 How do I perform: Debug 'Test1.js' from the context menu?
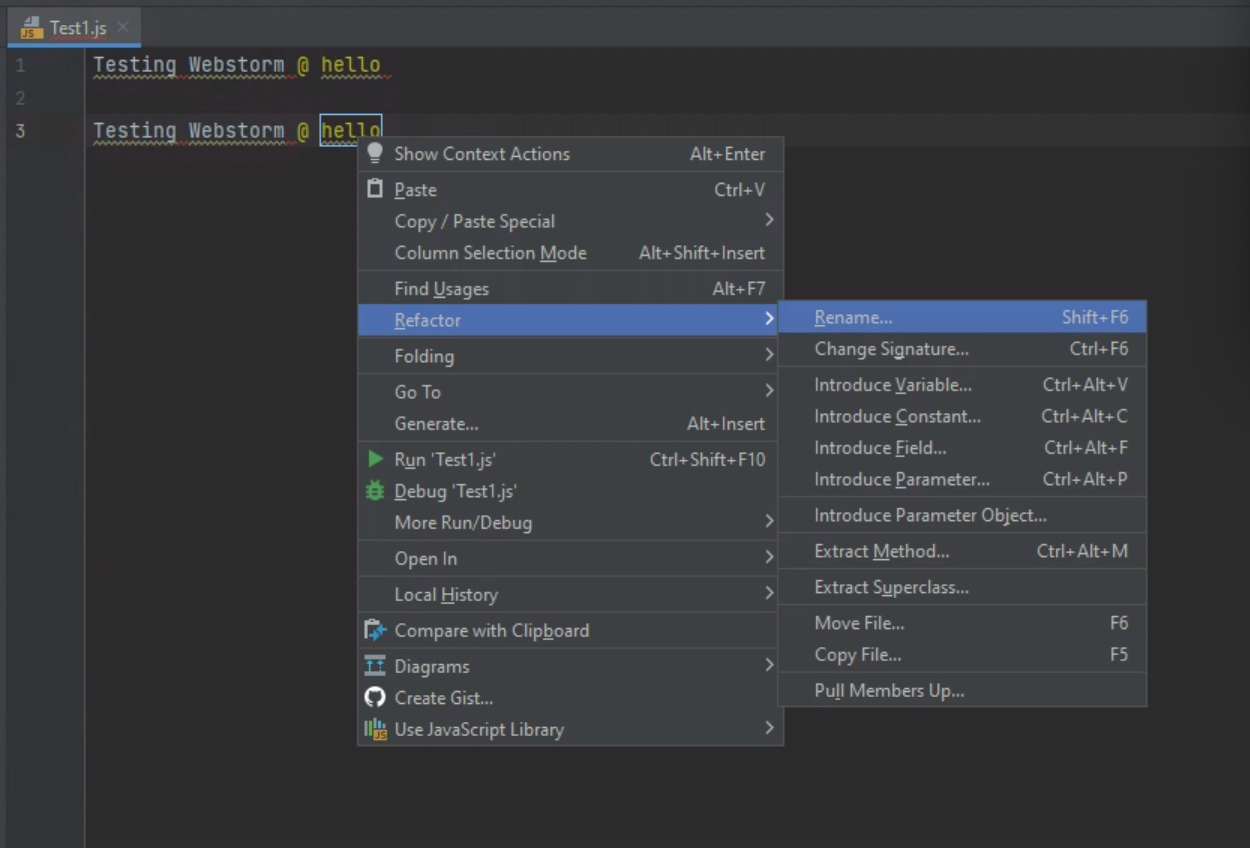click(x=570, y=491)
